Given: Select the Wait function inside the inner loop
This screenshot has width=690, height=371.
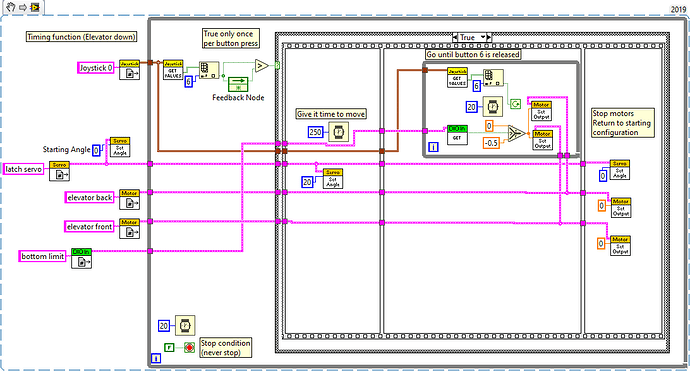Looking at the screenshot, I should [x=493, y=107].
